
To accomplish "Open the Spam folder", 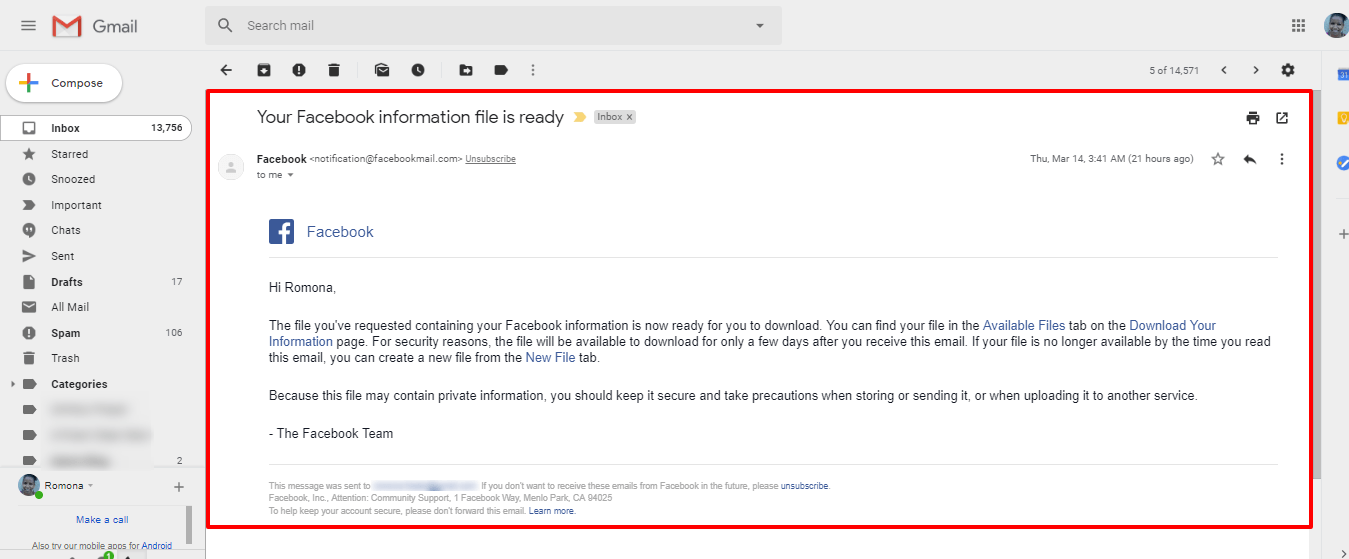I will (x=96, y=333).
